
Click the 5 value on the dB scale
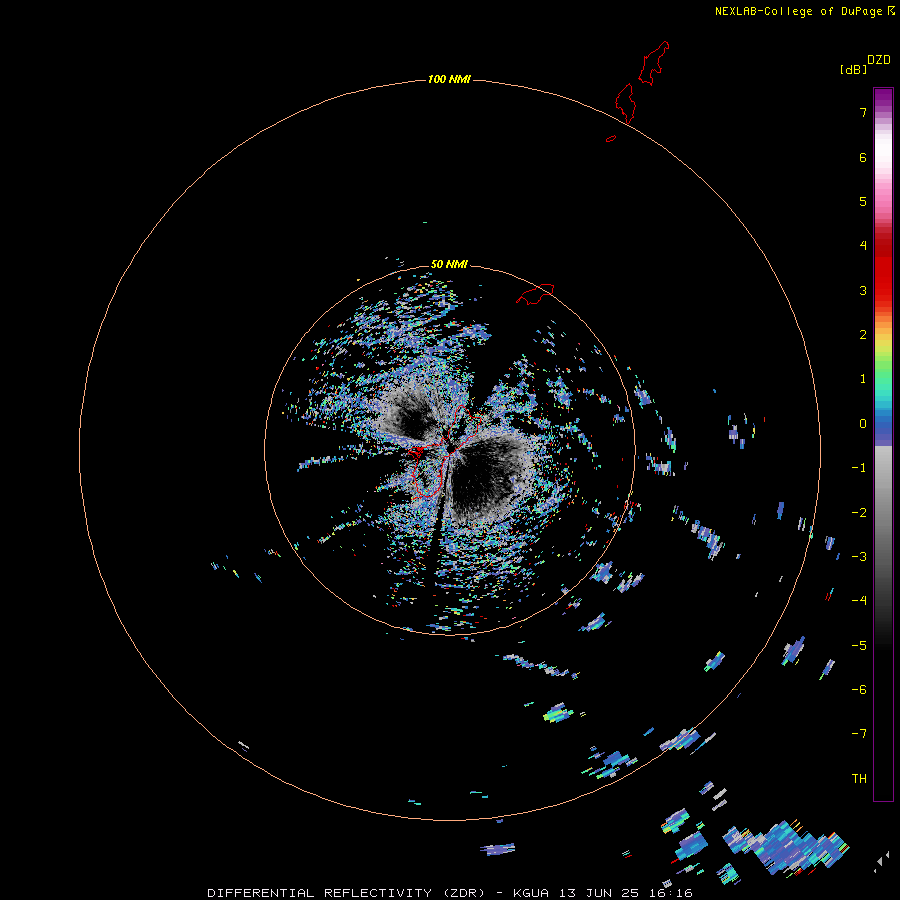point(863,202)
